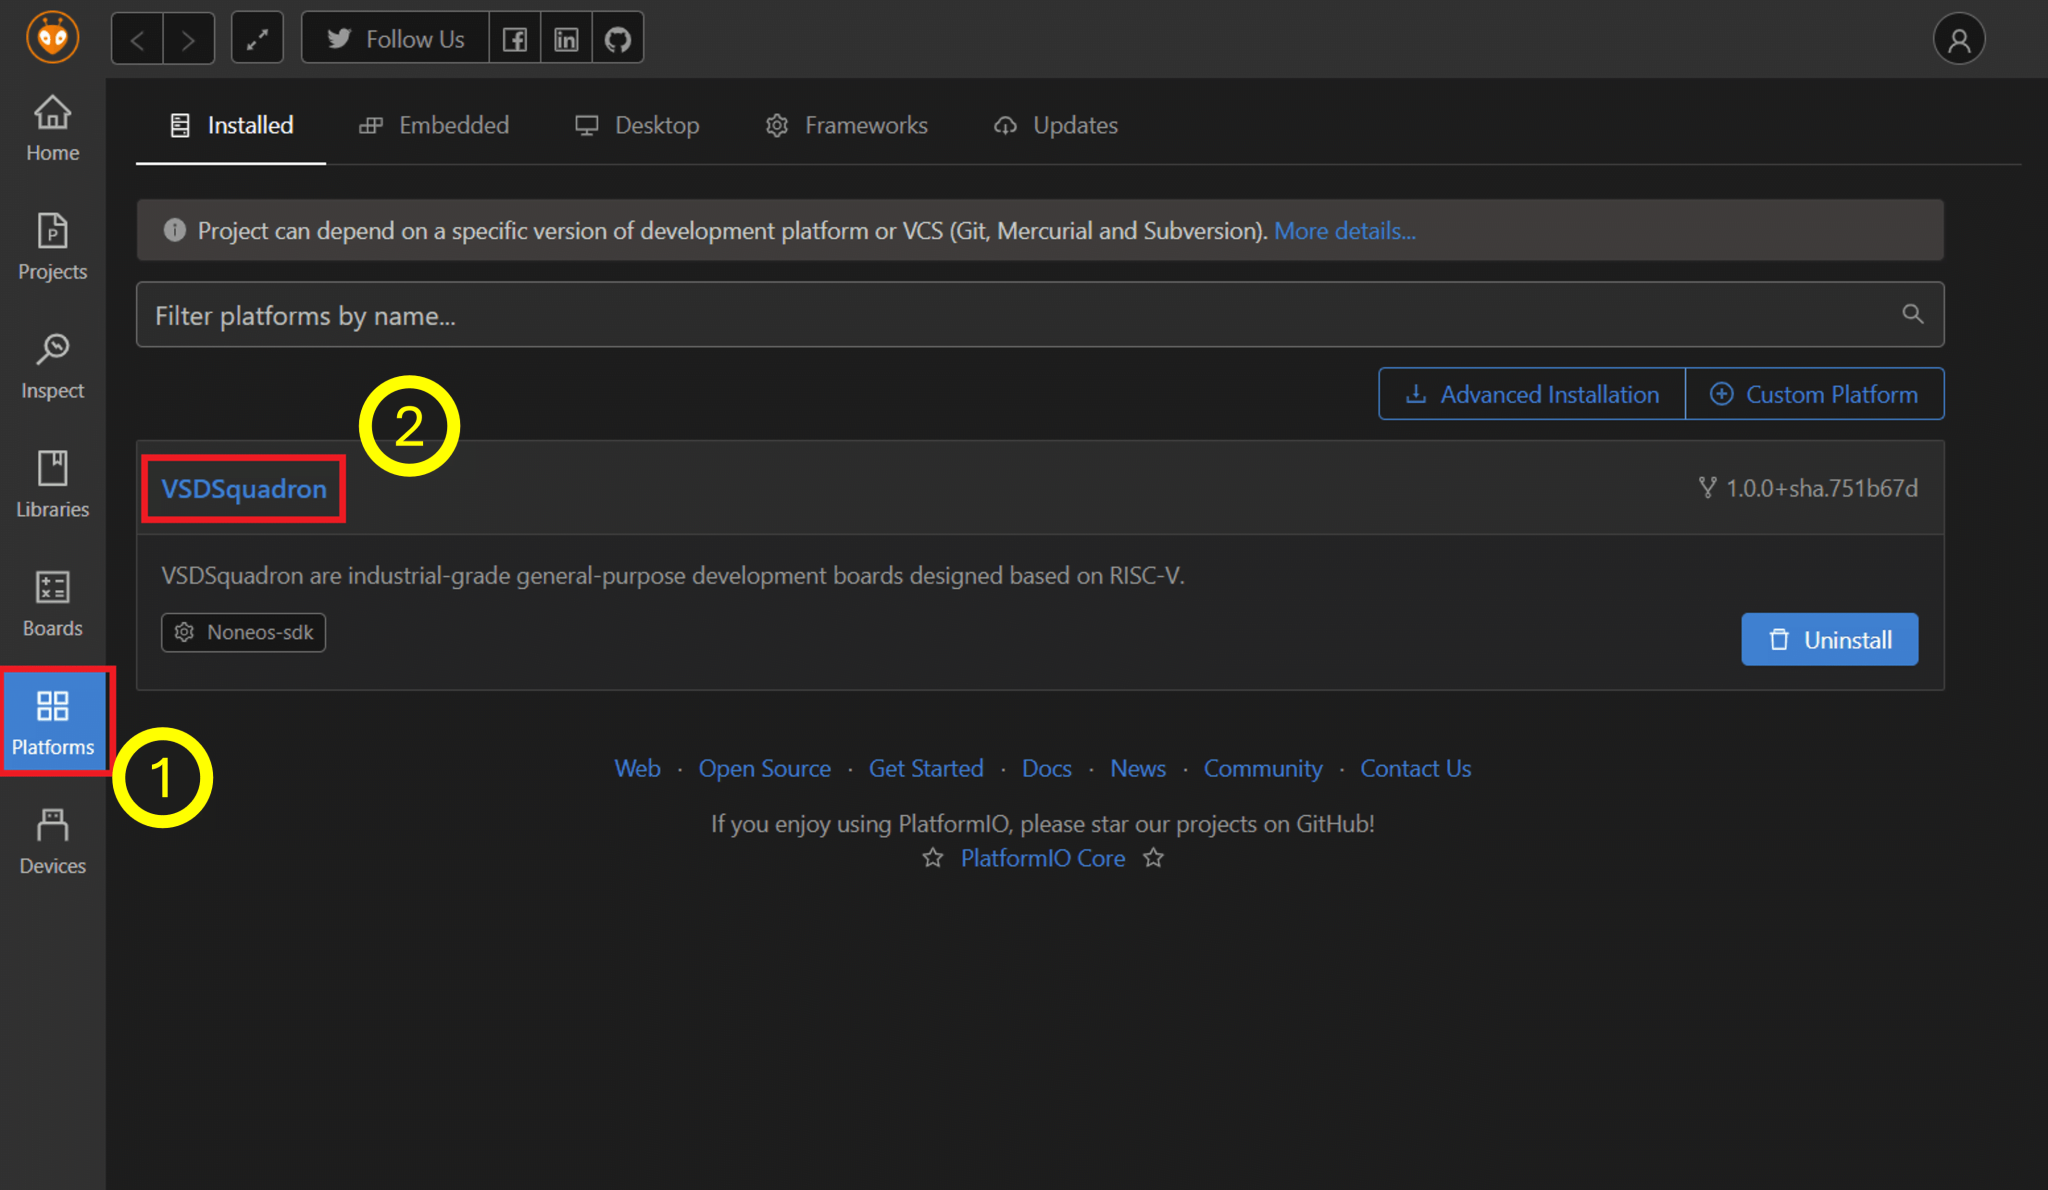Navigate back with the left arrow
Viewport: 2048px width, 1190px height.
[138, 39]
